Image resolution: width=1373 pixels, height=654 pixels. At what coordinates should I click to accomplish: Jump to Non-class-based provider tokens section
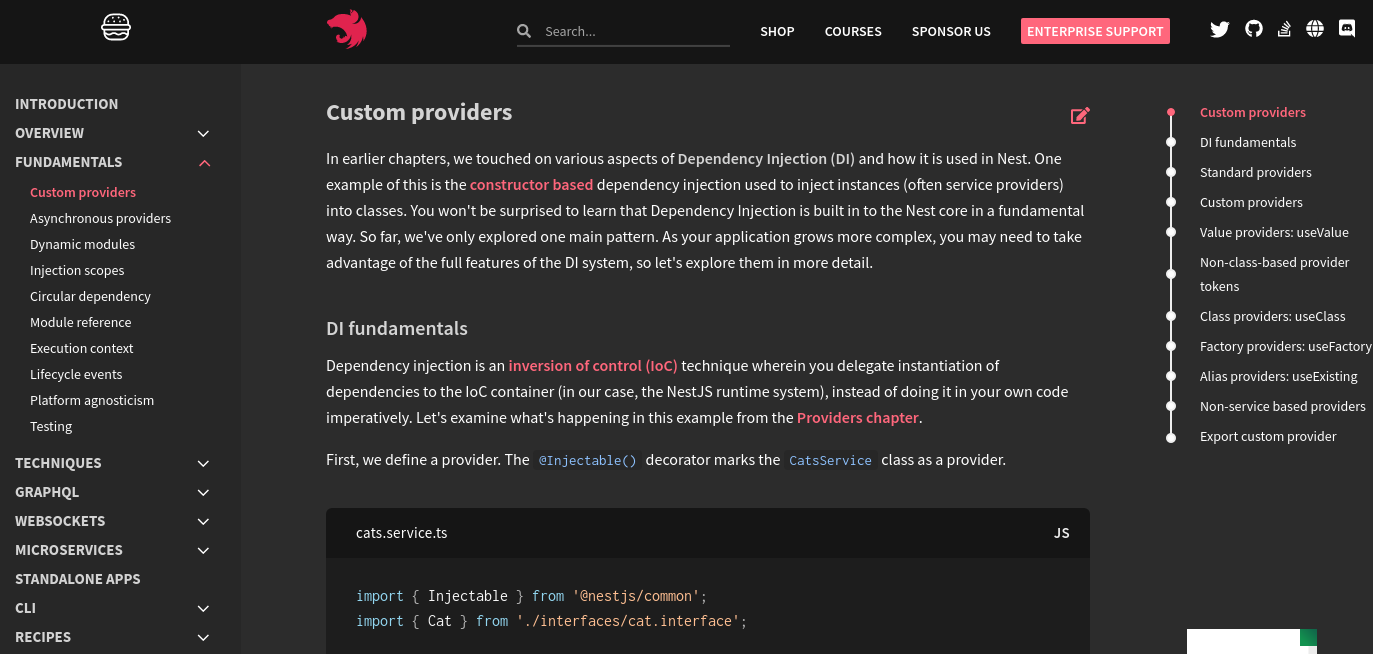pos(1275,274)
